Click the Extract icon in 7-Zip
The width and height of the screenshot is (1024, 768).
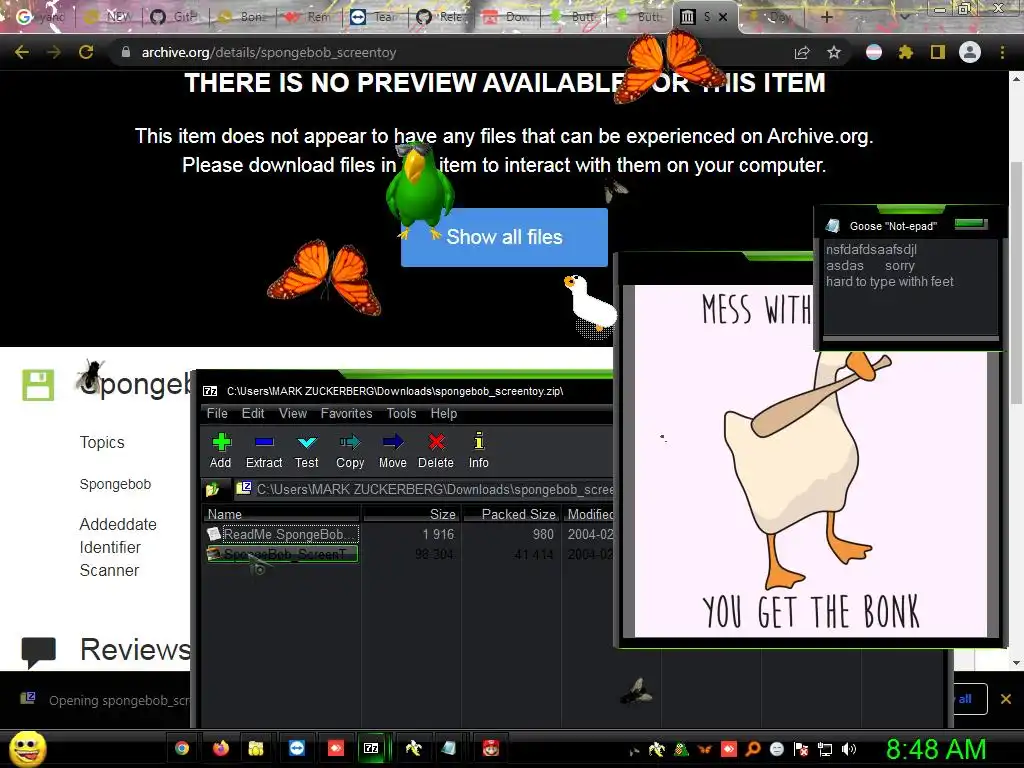click(x=264, y=443)
